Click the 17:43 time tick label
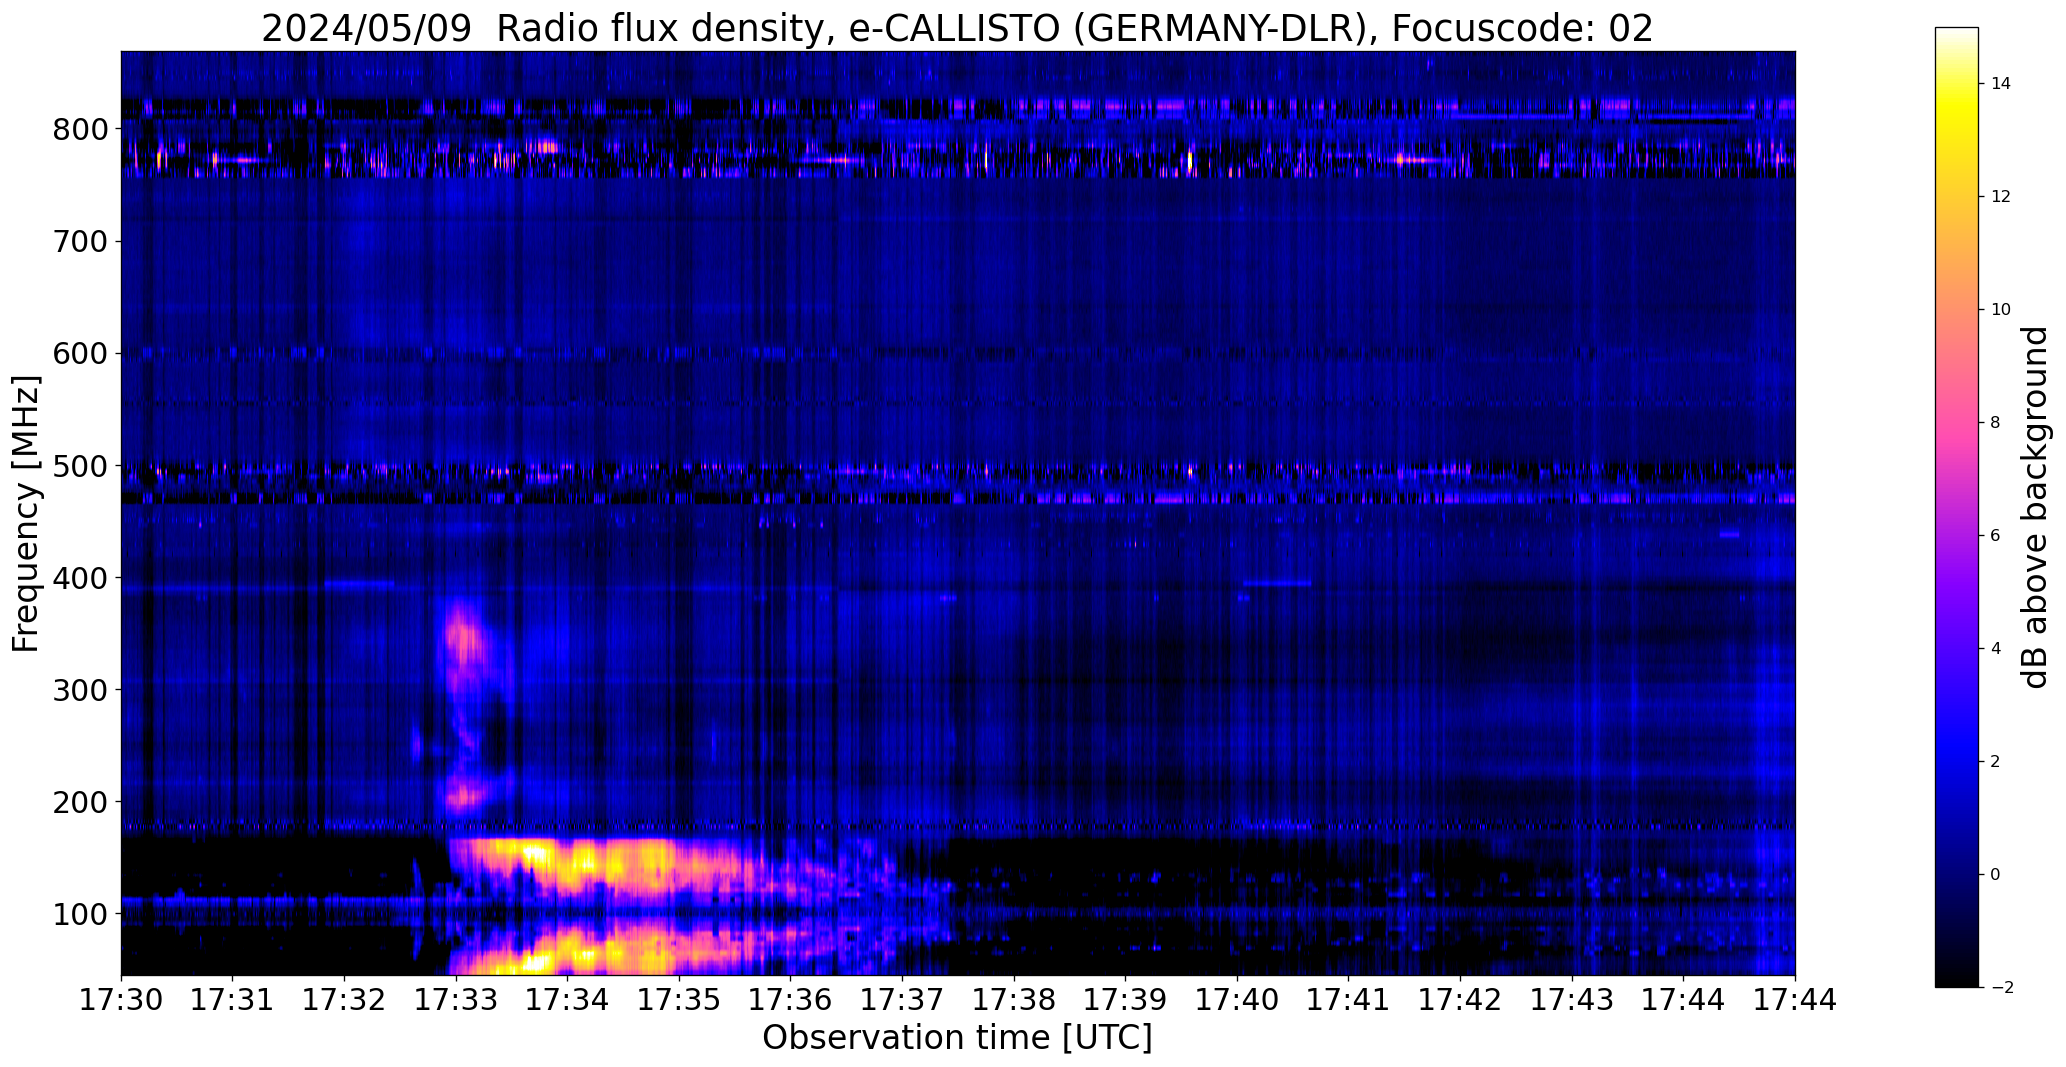The image size is (2066, 1067). pos(1572,1001)
